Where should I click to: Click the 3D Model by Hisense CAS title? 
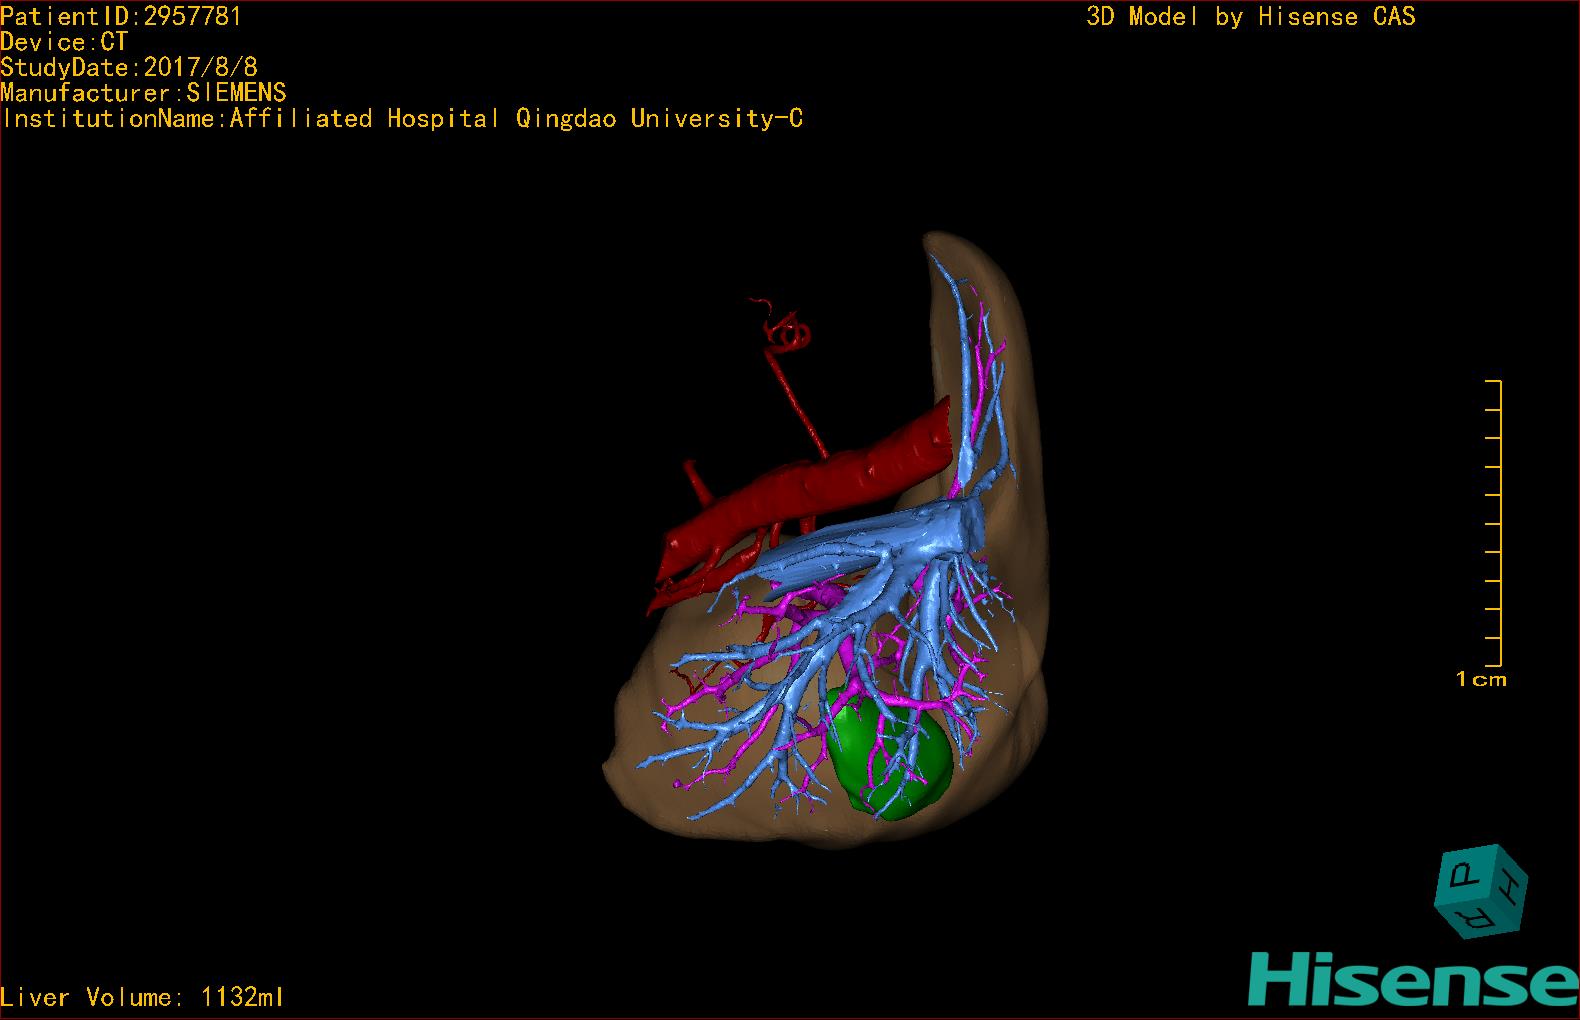pos(1250,16)
